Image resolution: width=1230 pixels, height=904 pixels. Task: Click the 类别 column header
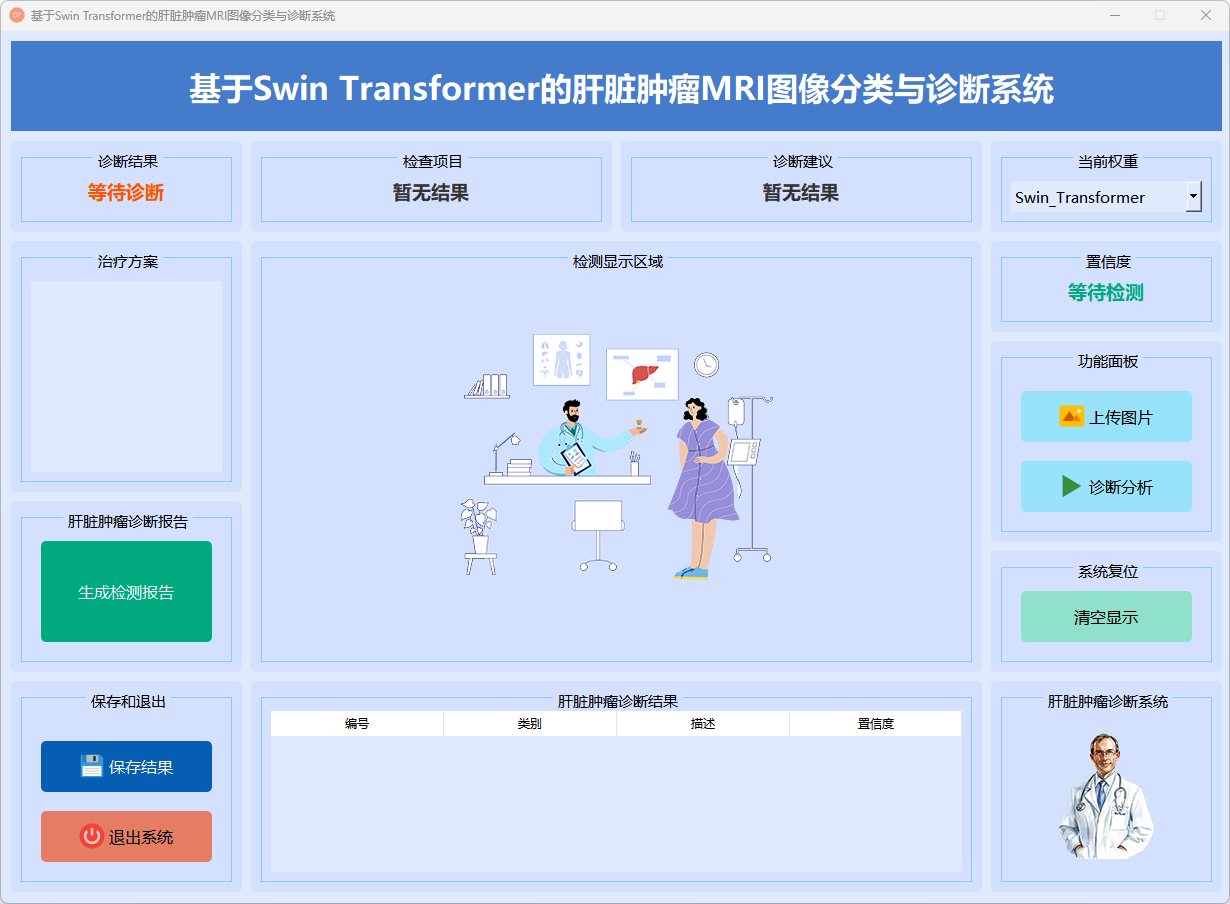point(529,724)
